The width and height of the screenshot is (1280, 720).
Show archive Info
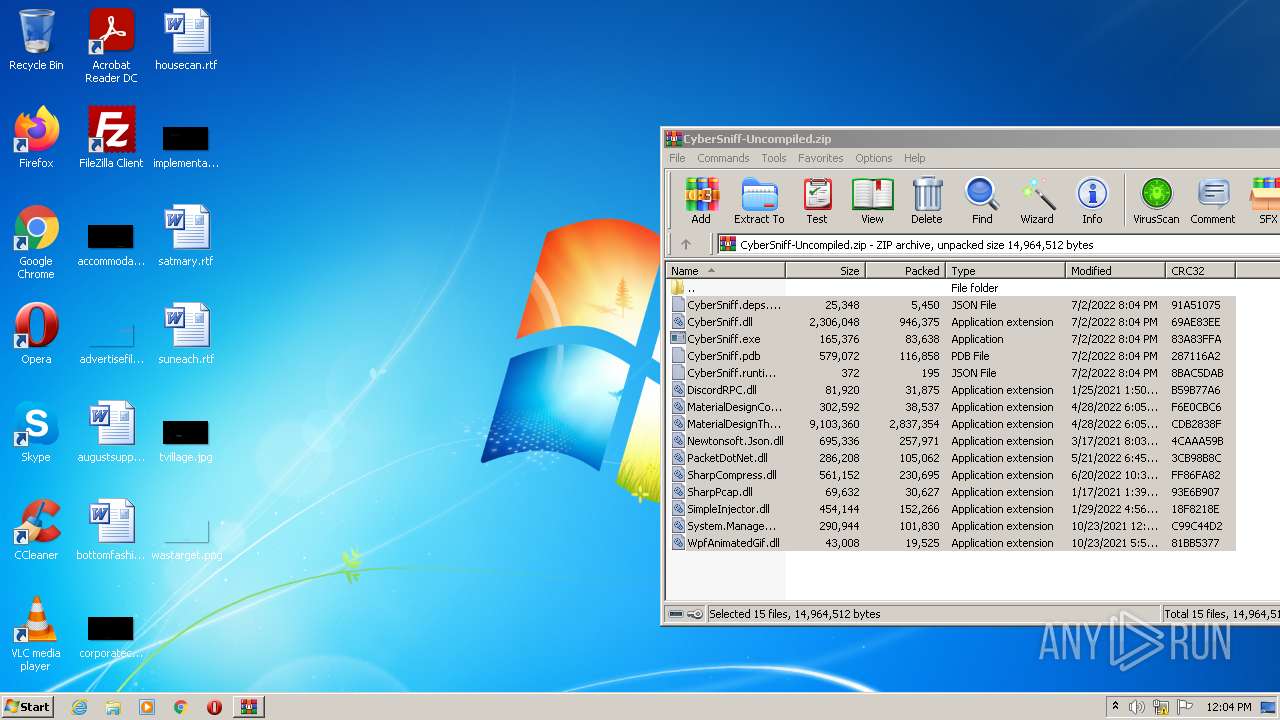tap(1092, 201)
